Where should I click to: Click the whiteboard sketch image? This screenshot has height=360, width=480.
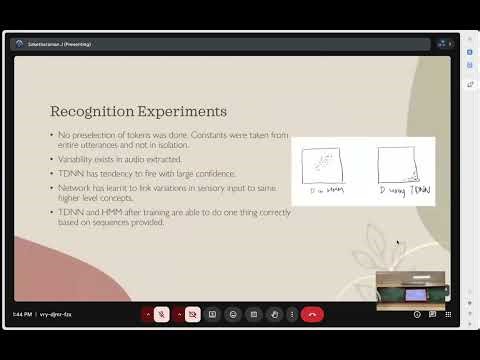[x=363, y=171]
